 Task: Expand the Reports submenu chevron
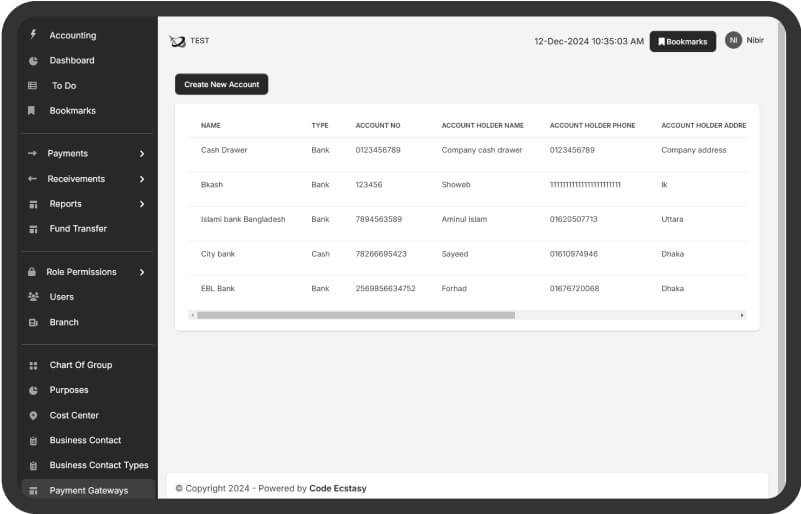coord(142,204)
